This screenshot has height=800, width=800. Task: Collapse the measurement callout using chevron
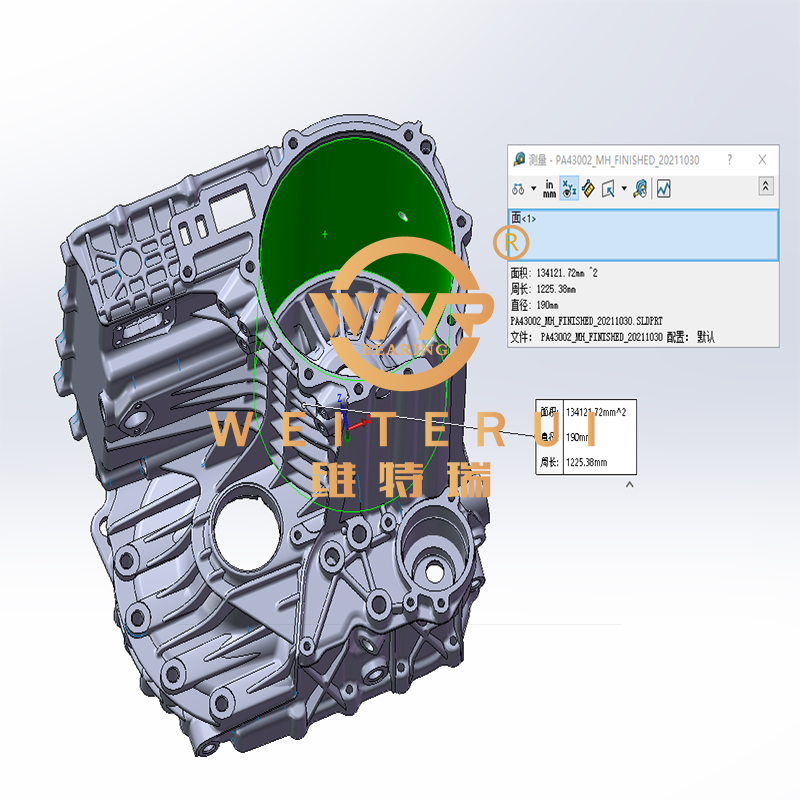pos(629,485)
